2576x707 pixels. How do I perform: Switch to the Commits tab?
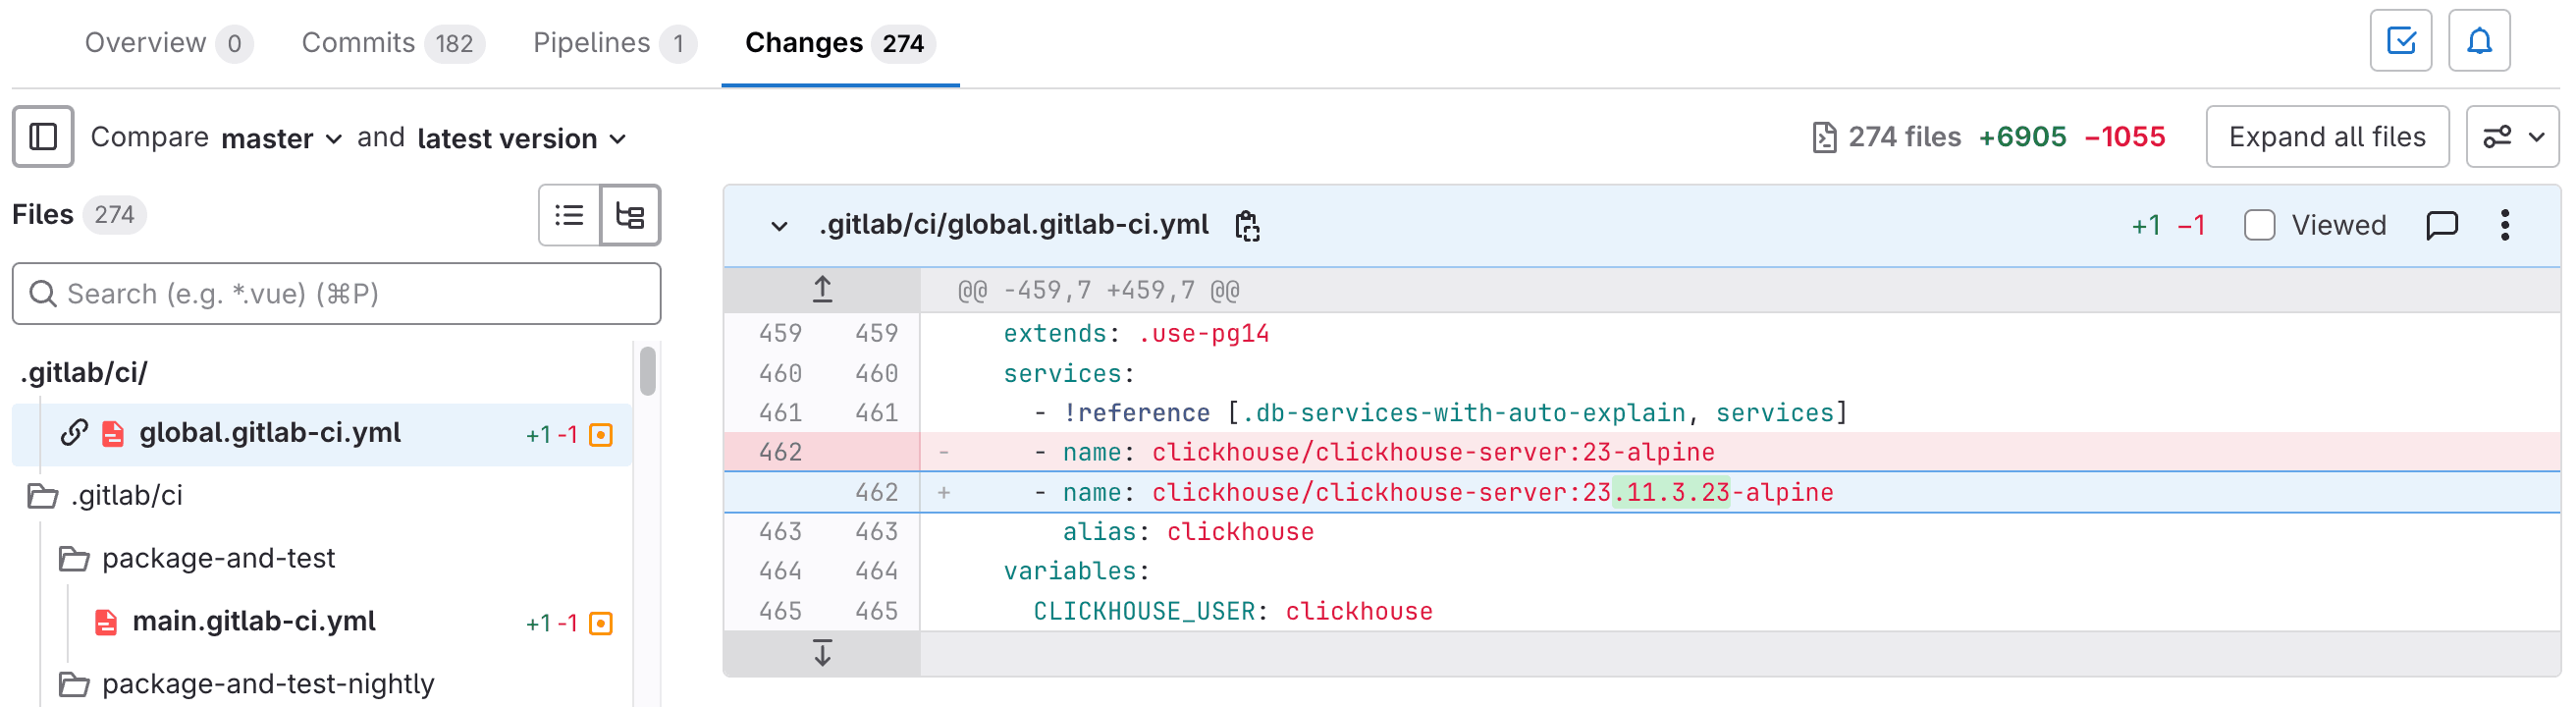tap(392, 43)
